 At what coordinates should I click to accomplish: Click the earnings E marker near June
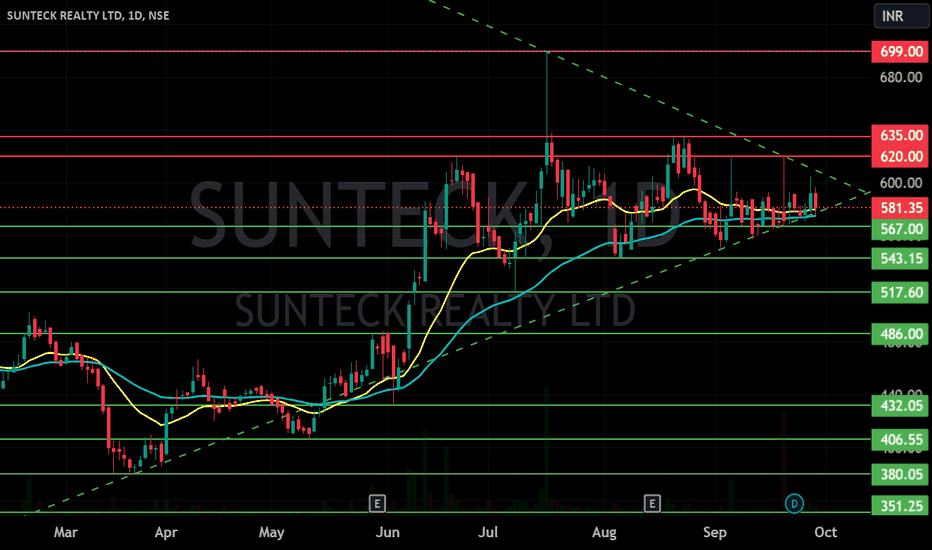(377, 504)
